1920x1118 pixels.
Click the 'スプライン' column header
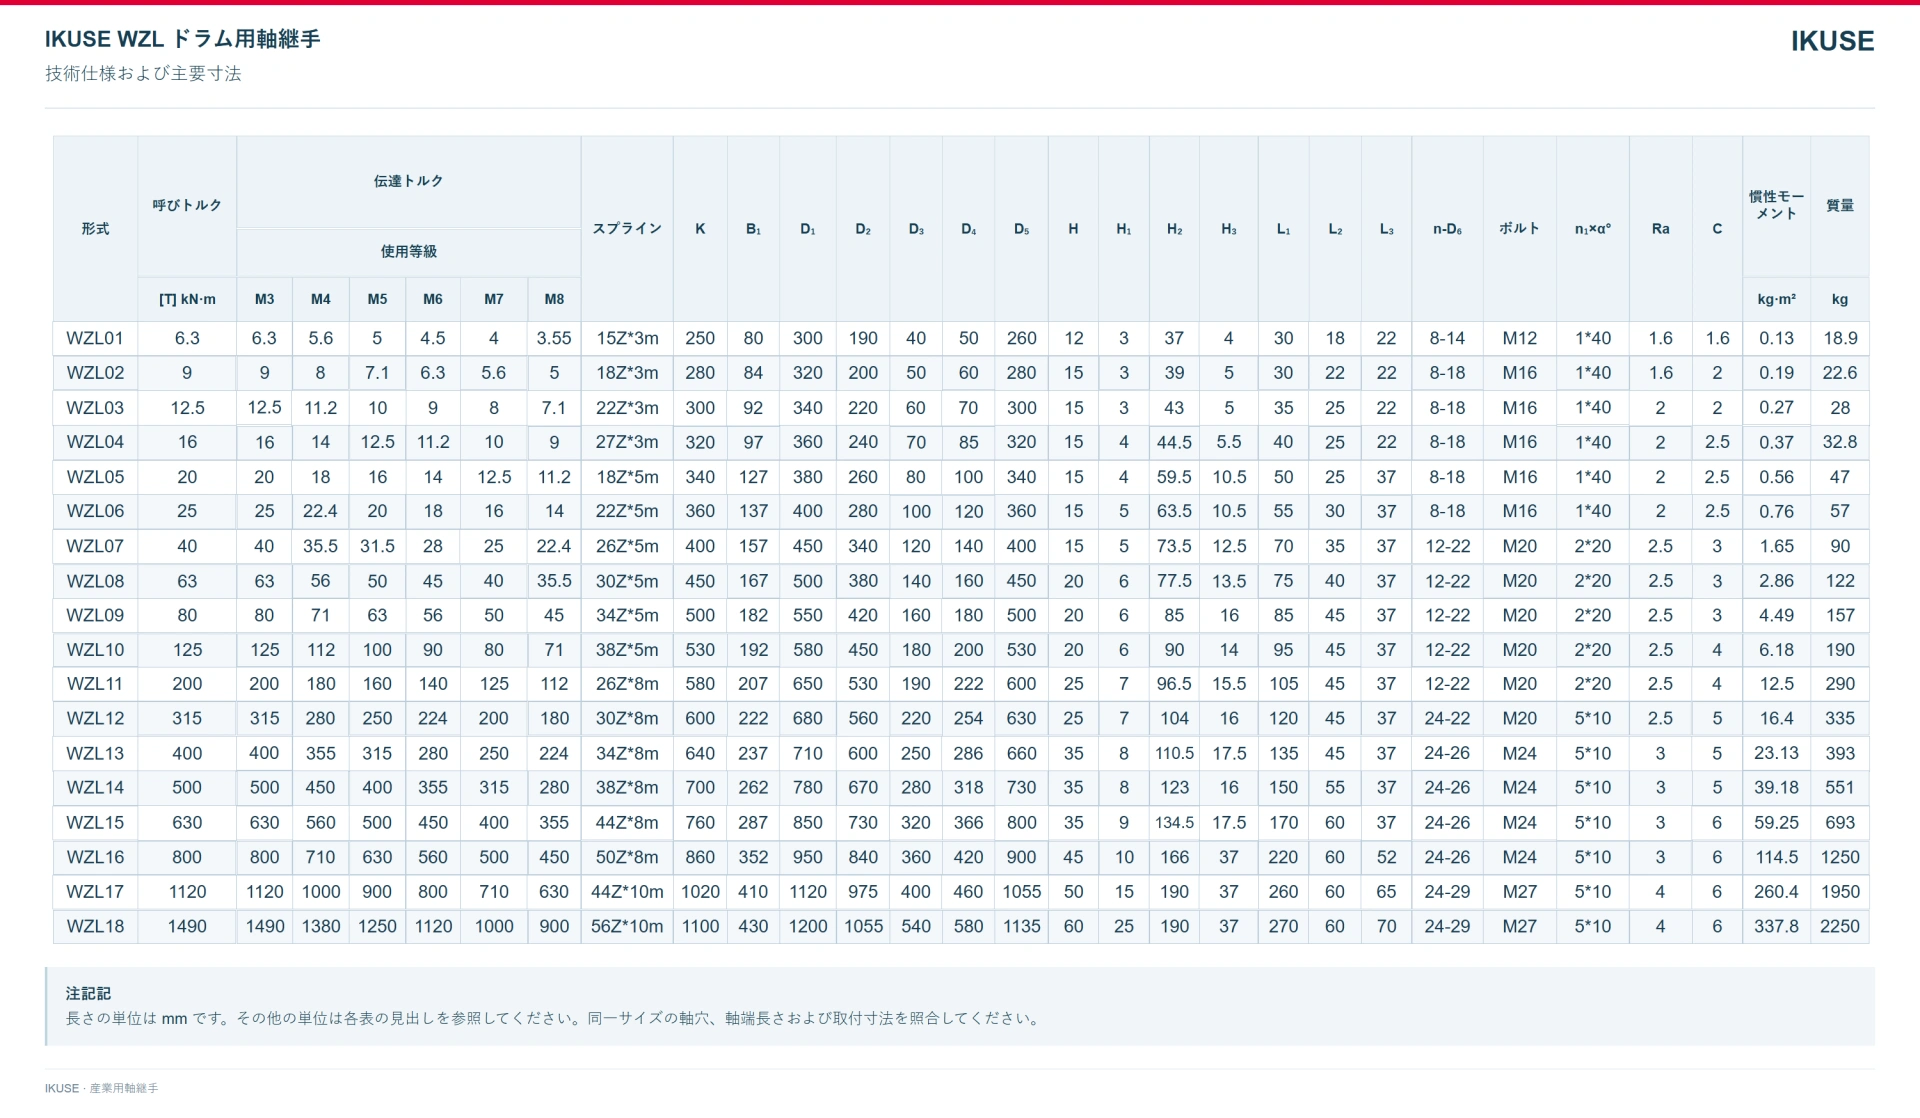pos(627,229)
